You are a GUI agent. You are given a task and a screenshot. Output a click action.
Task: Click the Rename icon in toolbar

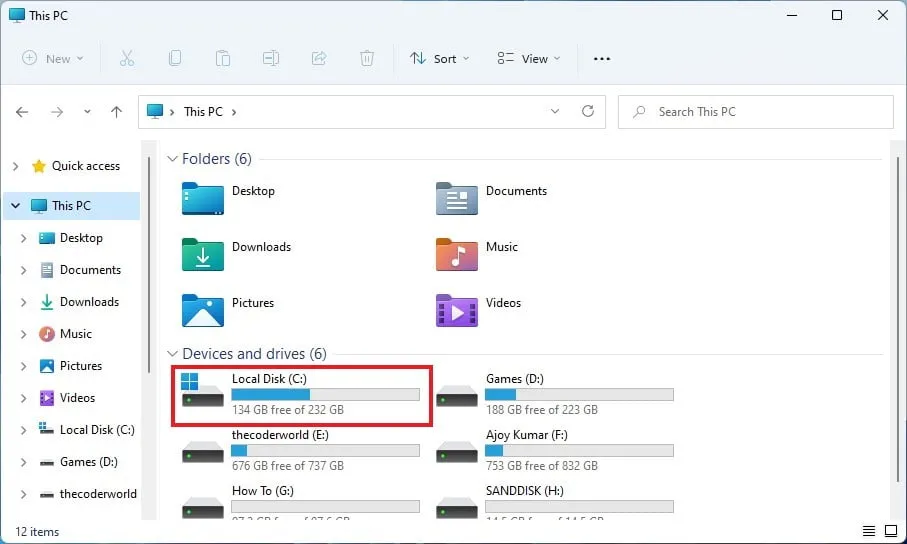coord(271,59)
